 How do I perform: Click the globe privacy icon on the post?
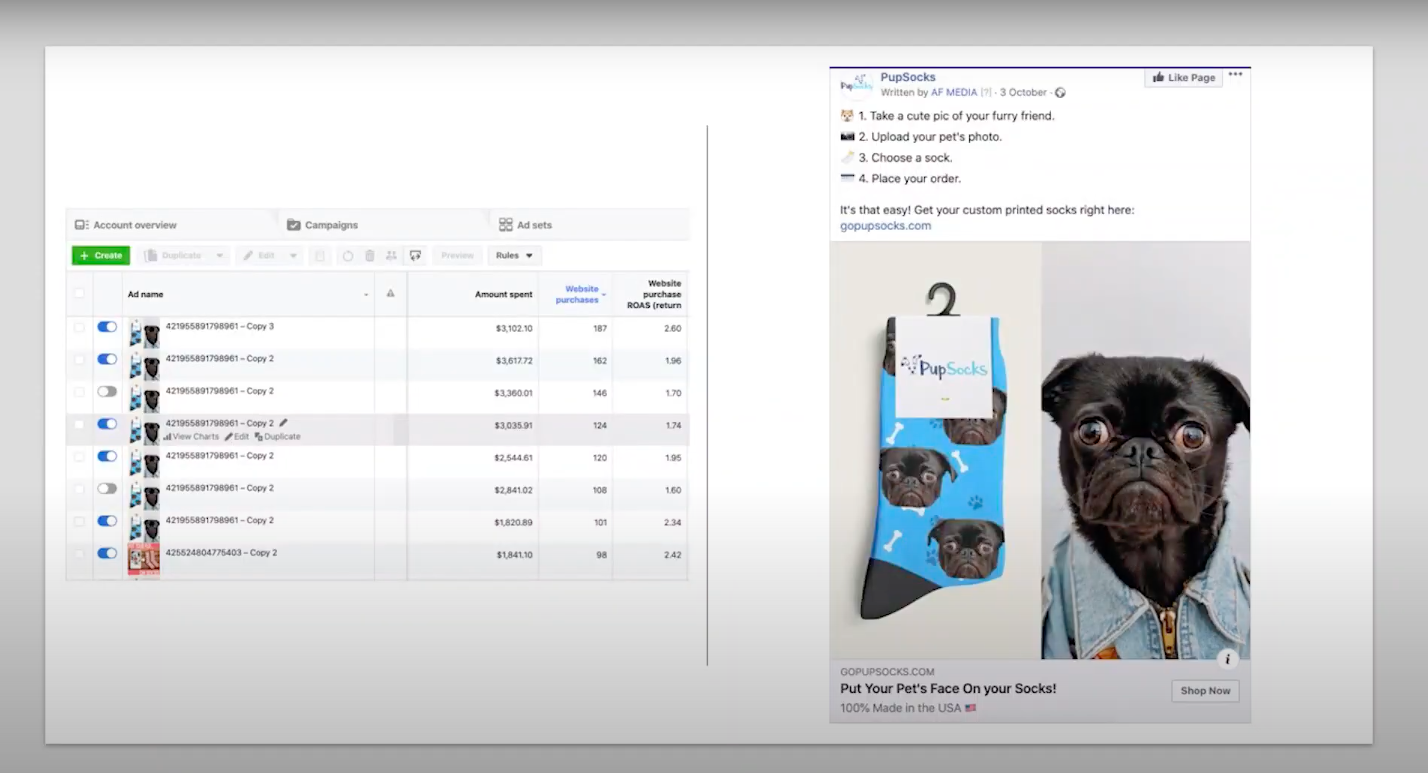(x=1060, y=93)
